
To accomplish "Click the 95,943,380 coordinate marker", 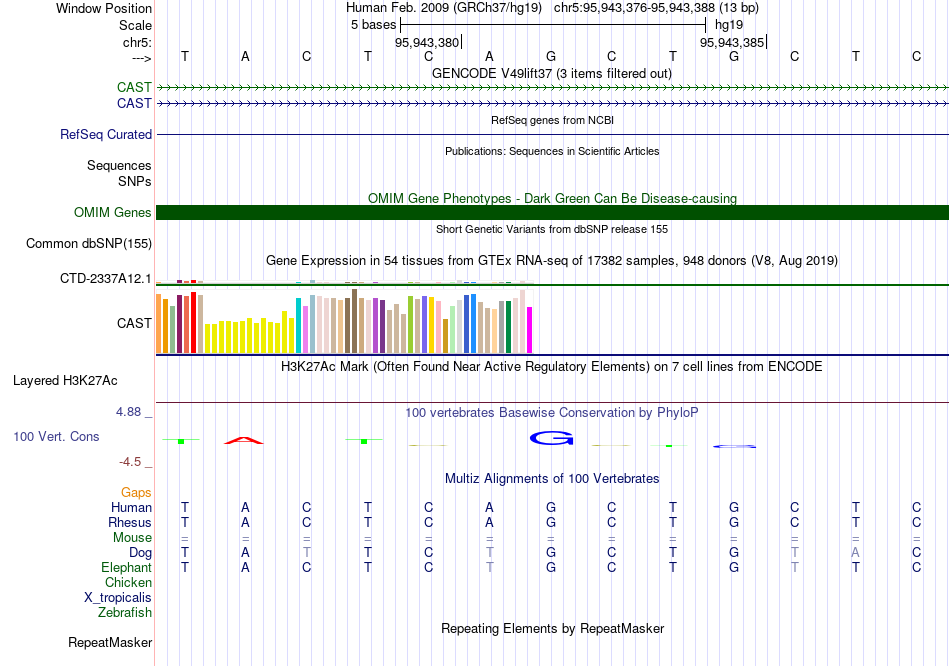I will click(x=427, y=42).
